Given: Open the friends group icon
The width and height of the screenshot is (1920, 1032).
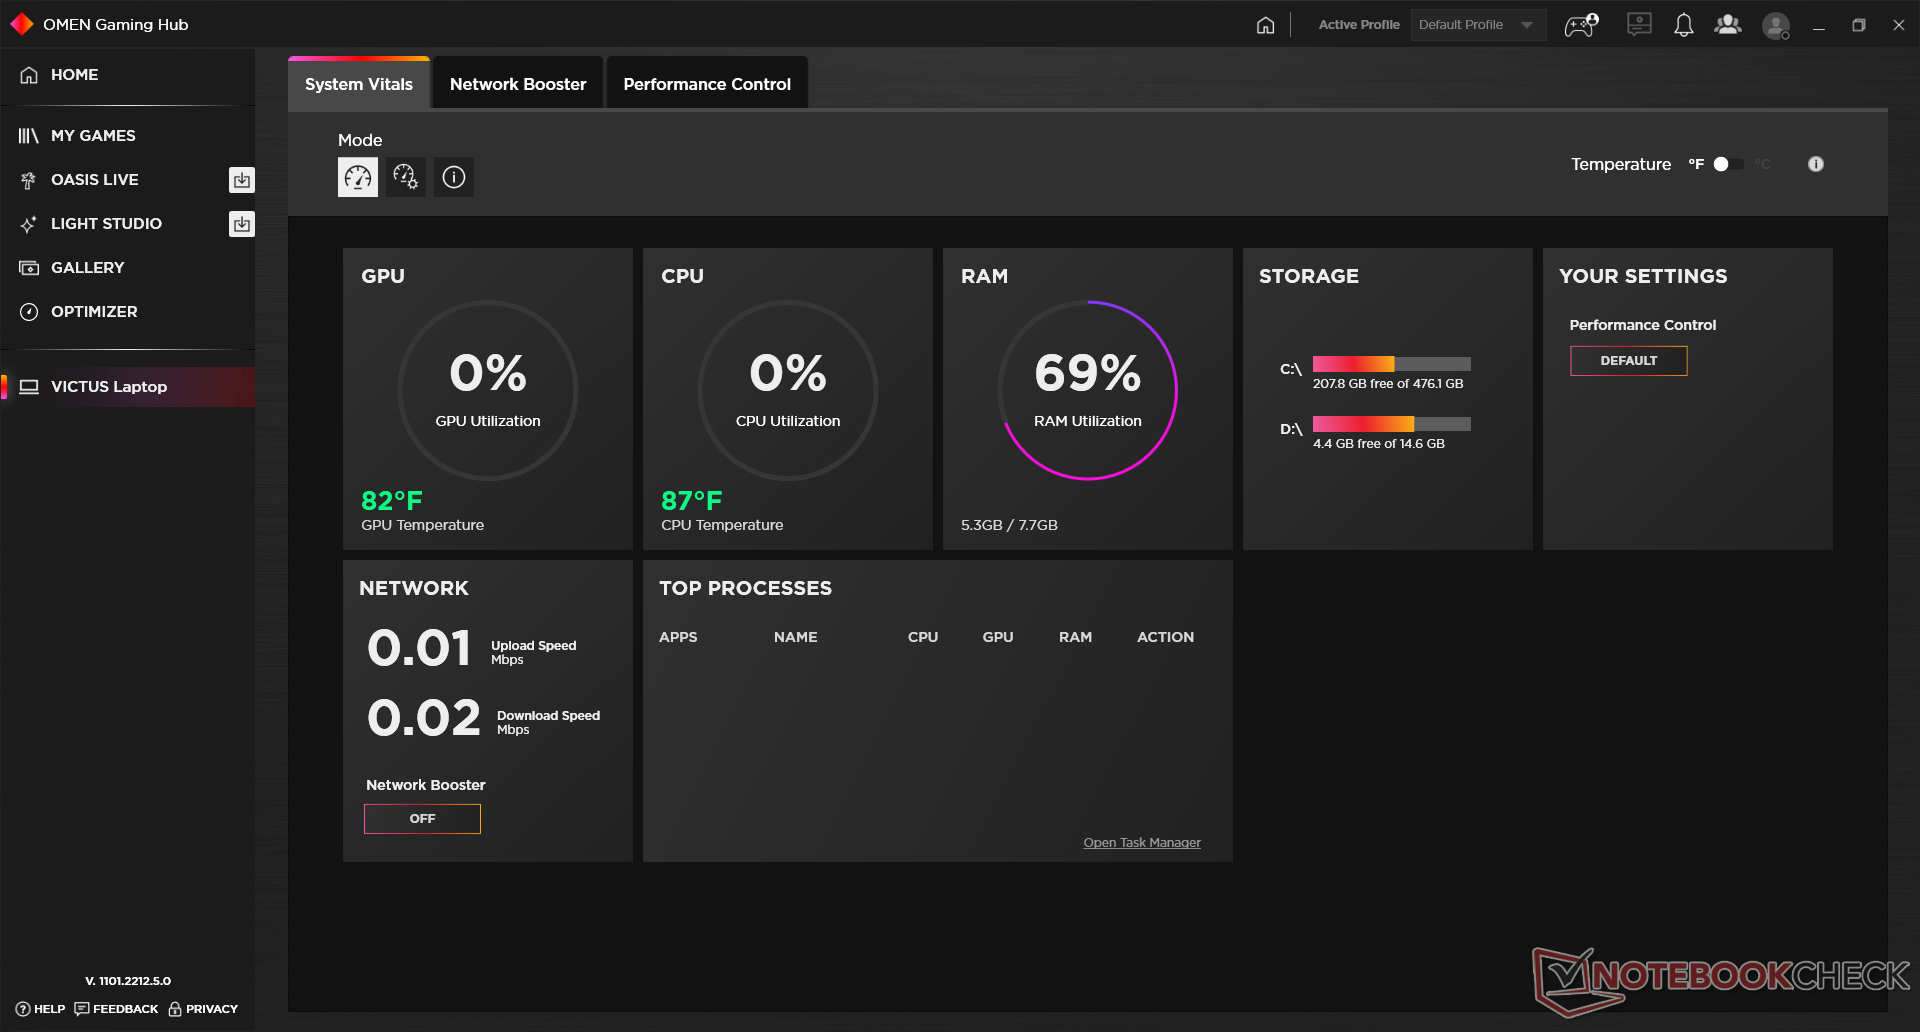Looking at the screenshot, I should (1728, 25).
